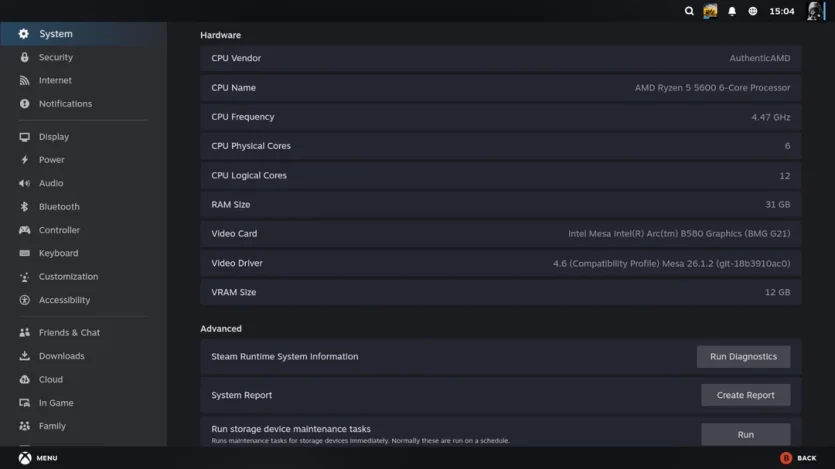The width and height of the screenshot is (835, 469).
Task: Click the Internet signal icon
Action: 24,80
